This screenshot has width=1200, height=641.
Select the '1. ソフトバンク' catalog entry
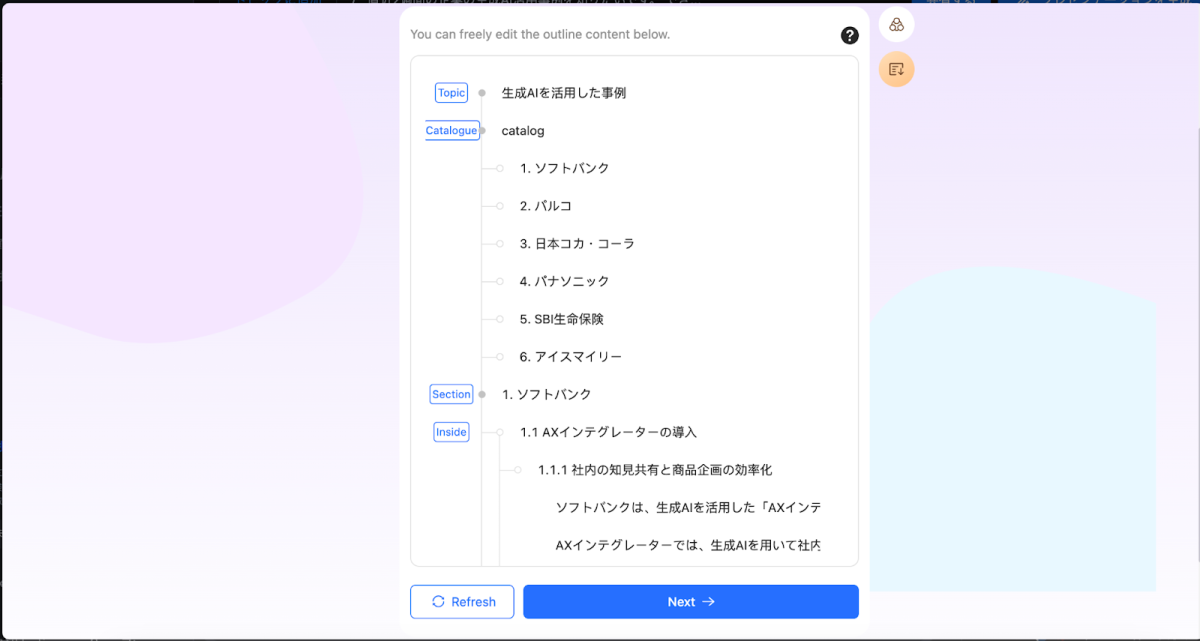tap(564, 168)
